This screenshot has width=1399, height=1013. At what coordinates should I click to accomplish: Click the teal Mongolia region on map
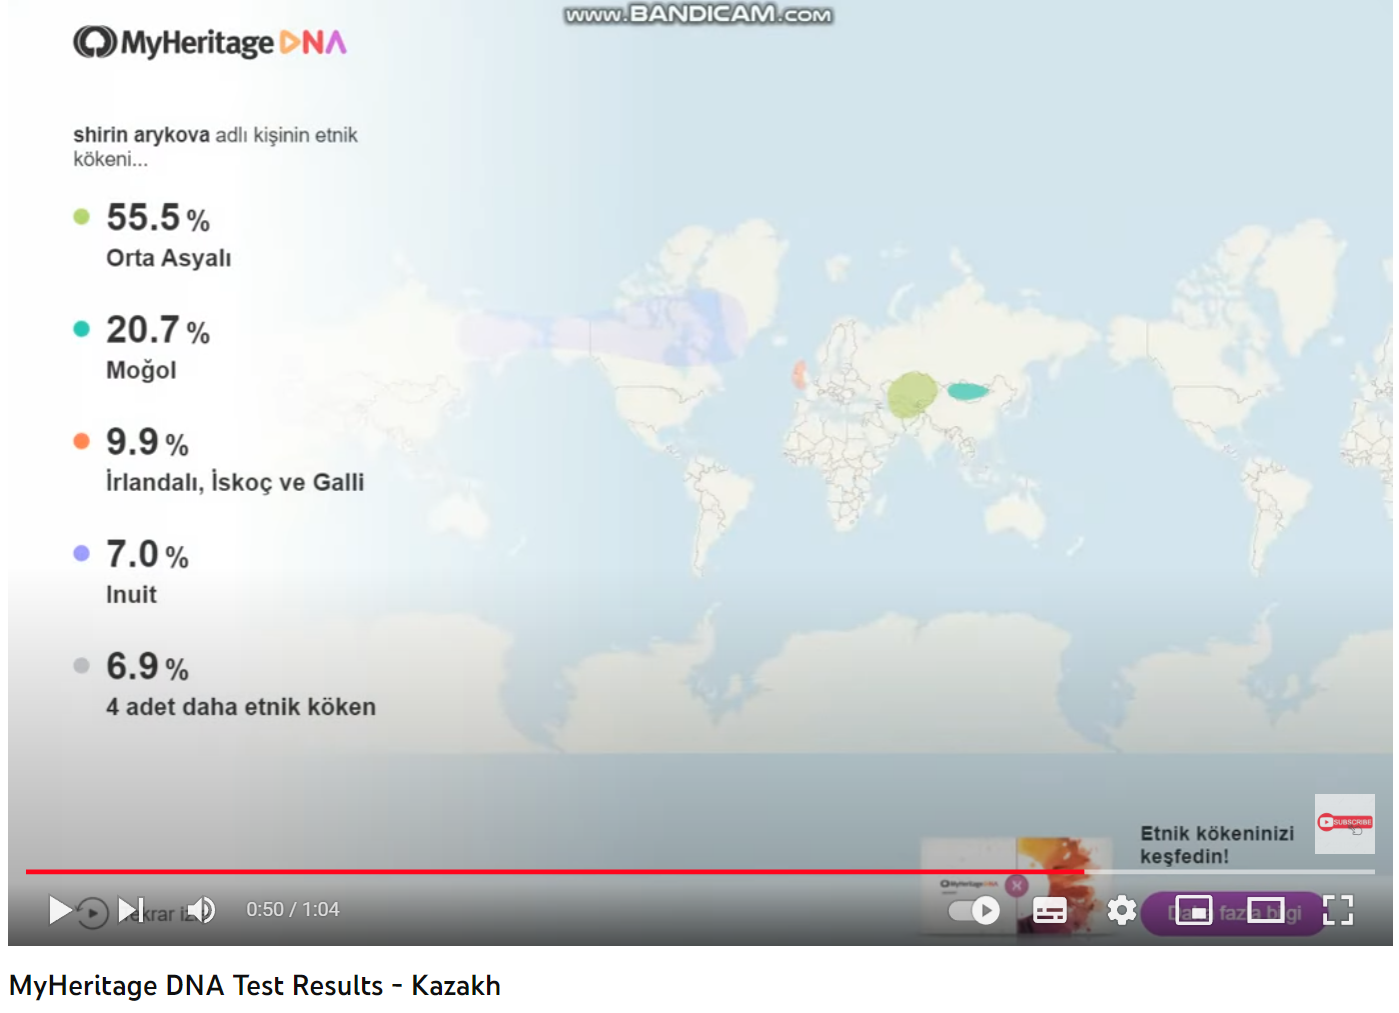(x=967, y=391)
